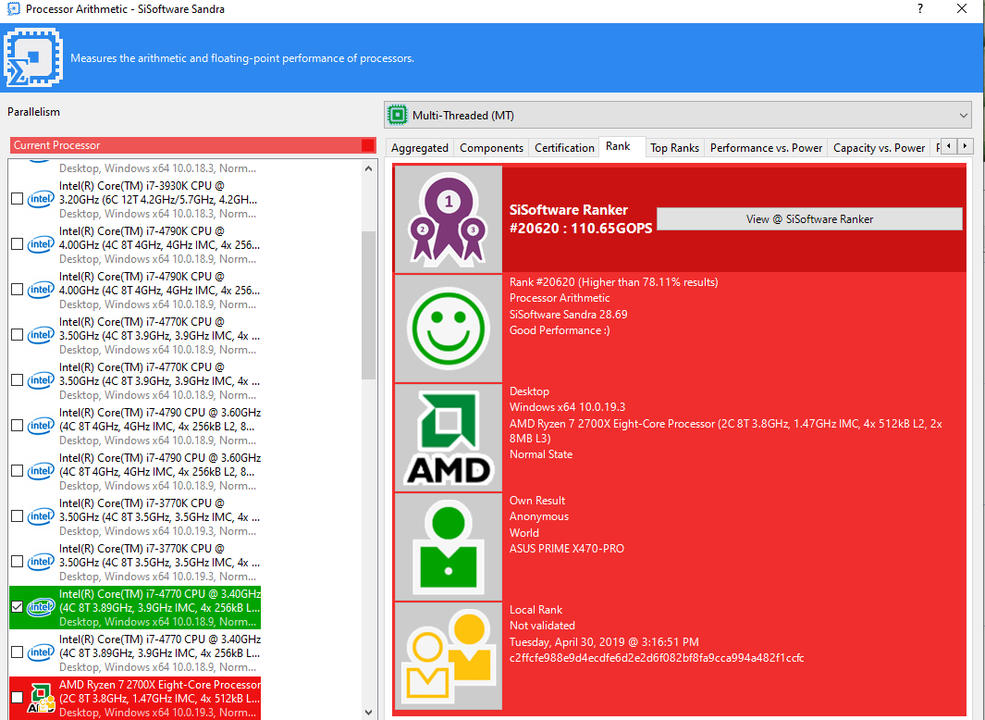
Task: Click the 'Windows x64 10.0.19.3' text in Rank panel
Action: coord(567,407)
